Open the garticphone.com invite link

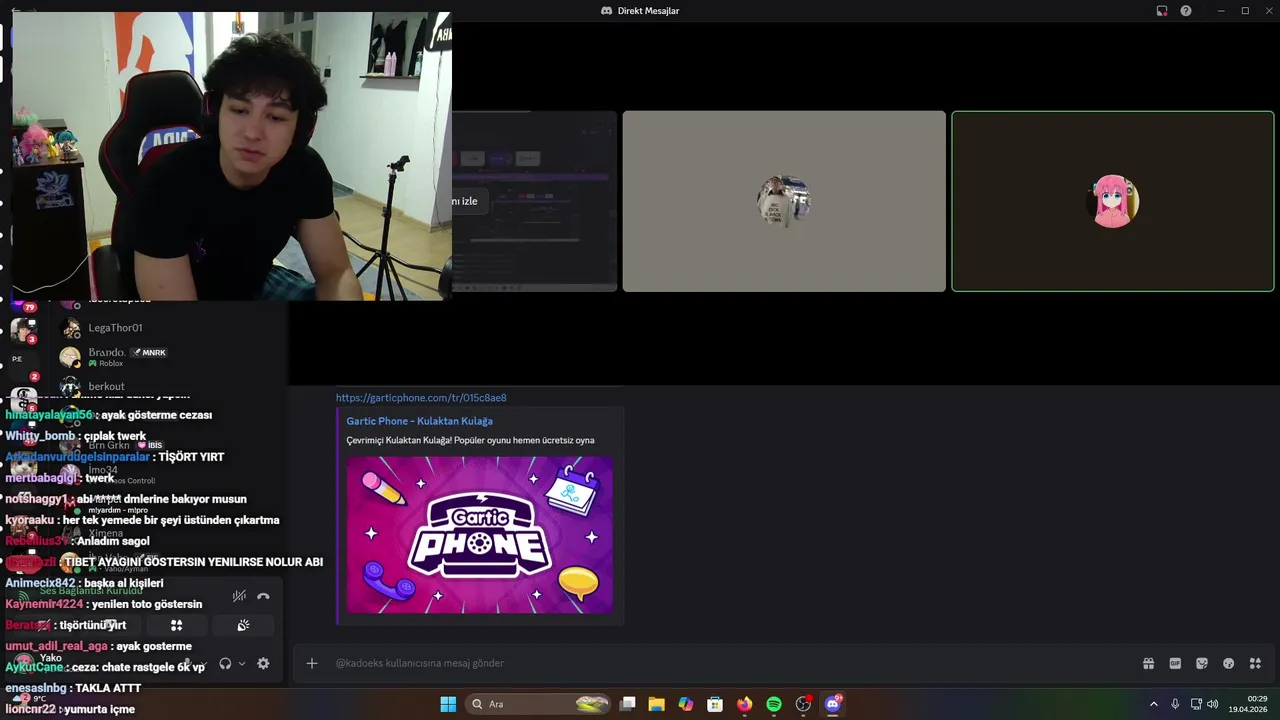point(421,397)
